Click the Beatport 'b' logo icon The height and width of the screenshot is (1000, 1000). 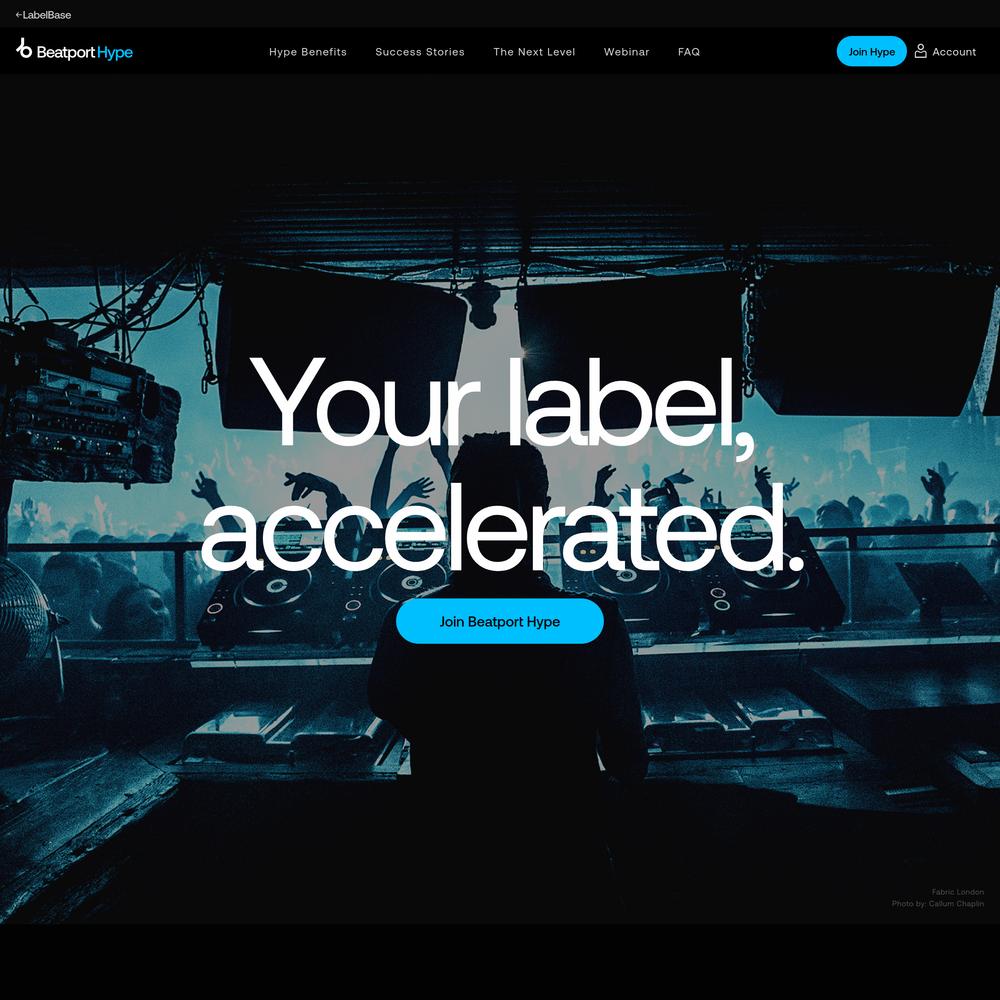click(x=24, y=48)
